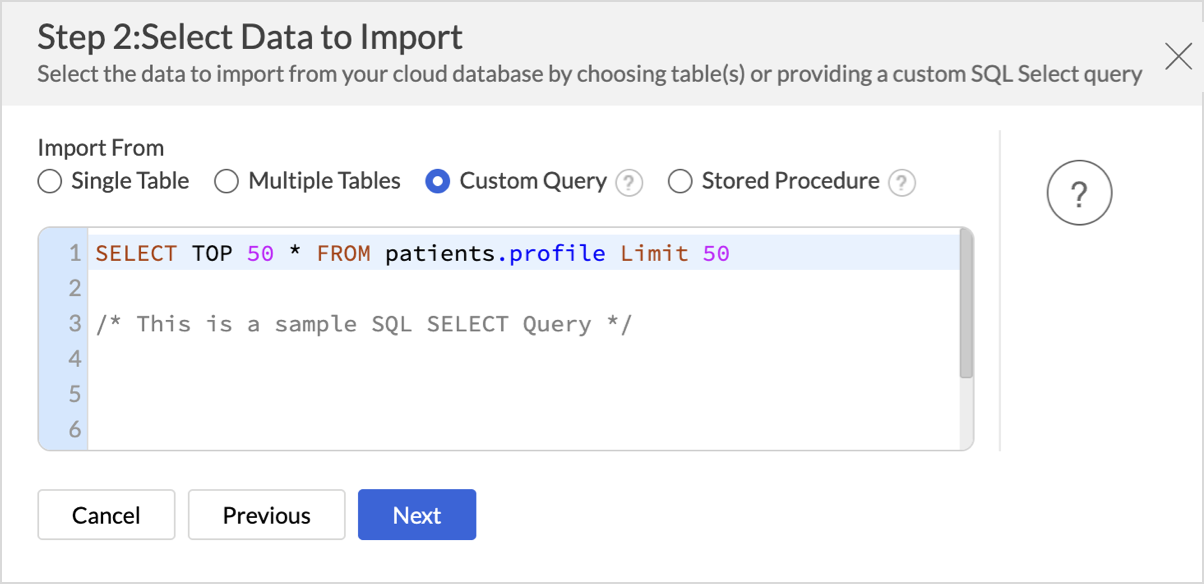Screen dimensions: 1204x584
Task: Click the blue Next button
Action: 417,515
